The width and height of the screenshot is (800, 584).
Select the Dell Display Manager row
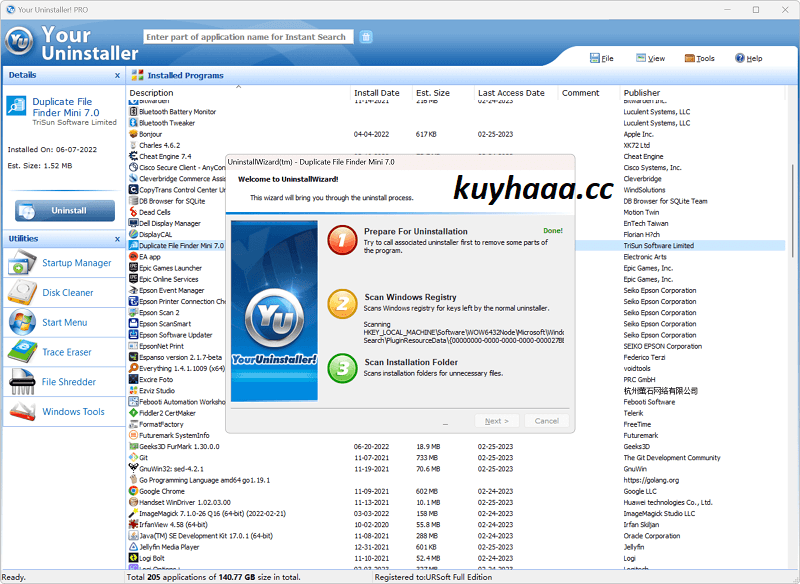pos(455,223)
